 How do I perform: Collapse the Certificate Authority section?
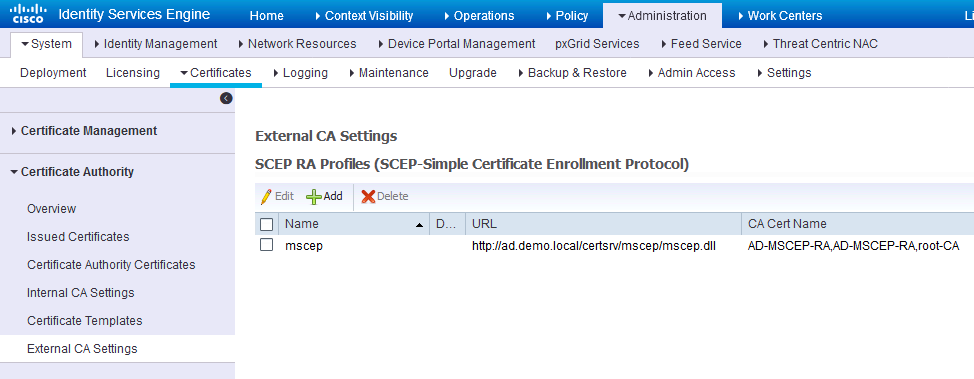click(72, 172)
